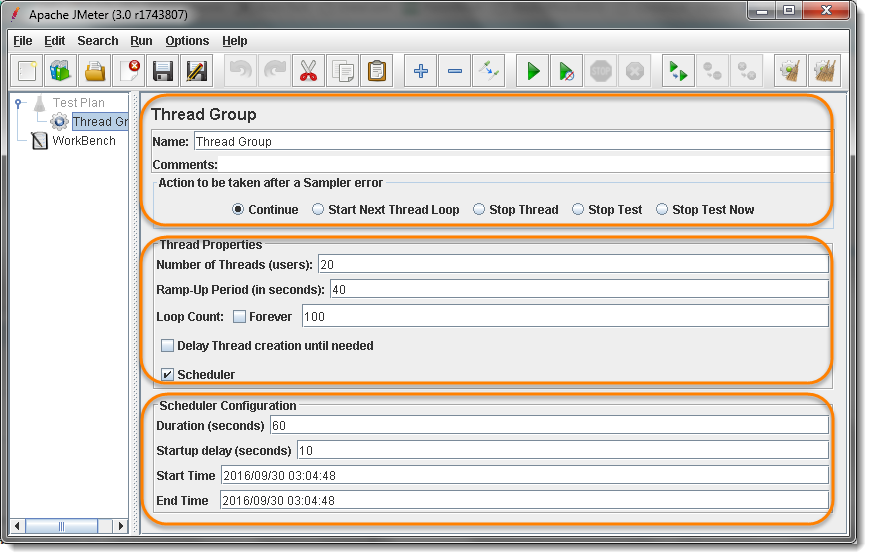Image resolution: width=872 pixels, height=559 pixels.
Task: Click the Undo arrow icon
Action: click(x=241, y=71)
